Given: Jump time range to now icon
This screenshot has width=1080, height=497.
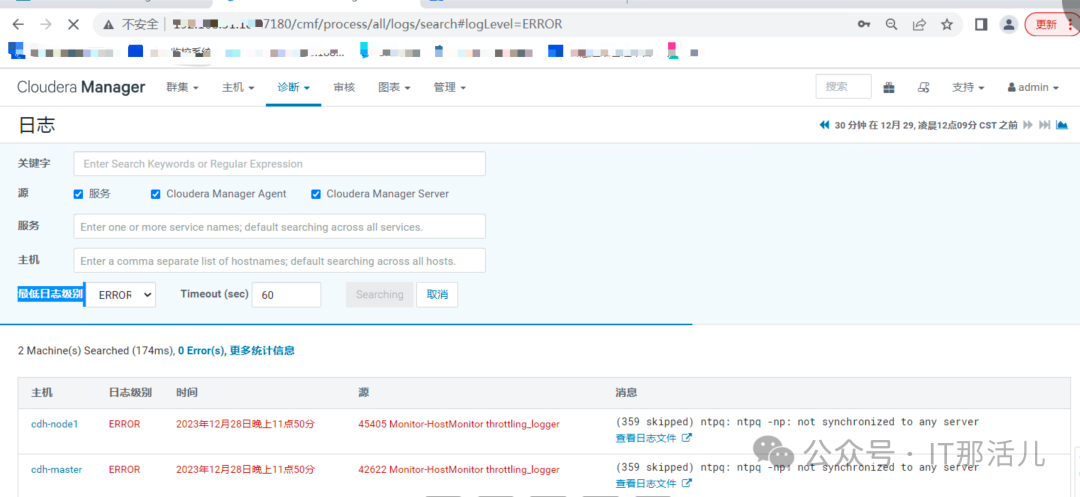Looking at the screenshot, I should click(x=1045, y=125).
